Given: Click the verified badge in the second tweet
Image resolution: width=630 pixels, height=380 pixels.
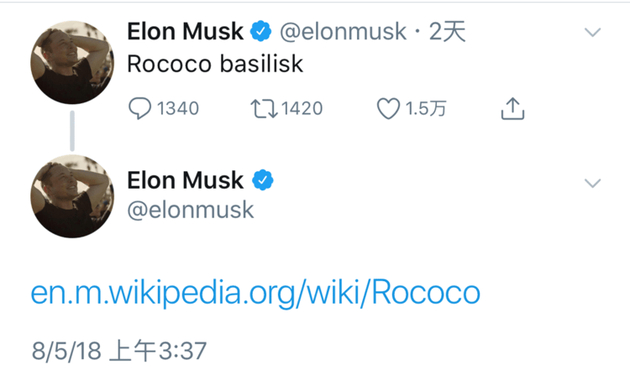Looking at the screenshot, I should coord(262,180).
